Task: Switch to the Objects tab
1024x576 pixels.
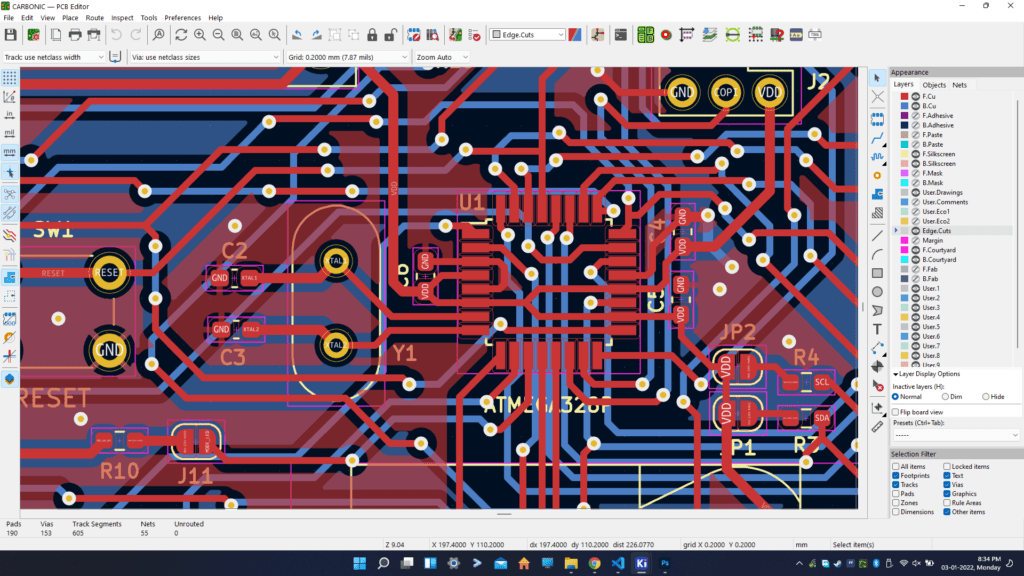Action: pos(934,85)
